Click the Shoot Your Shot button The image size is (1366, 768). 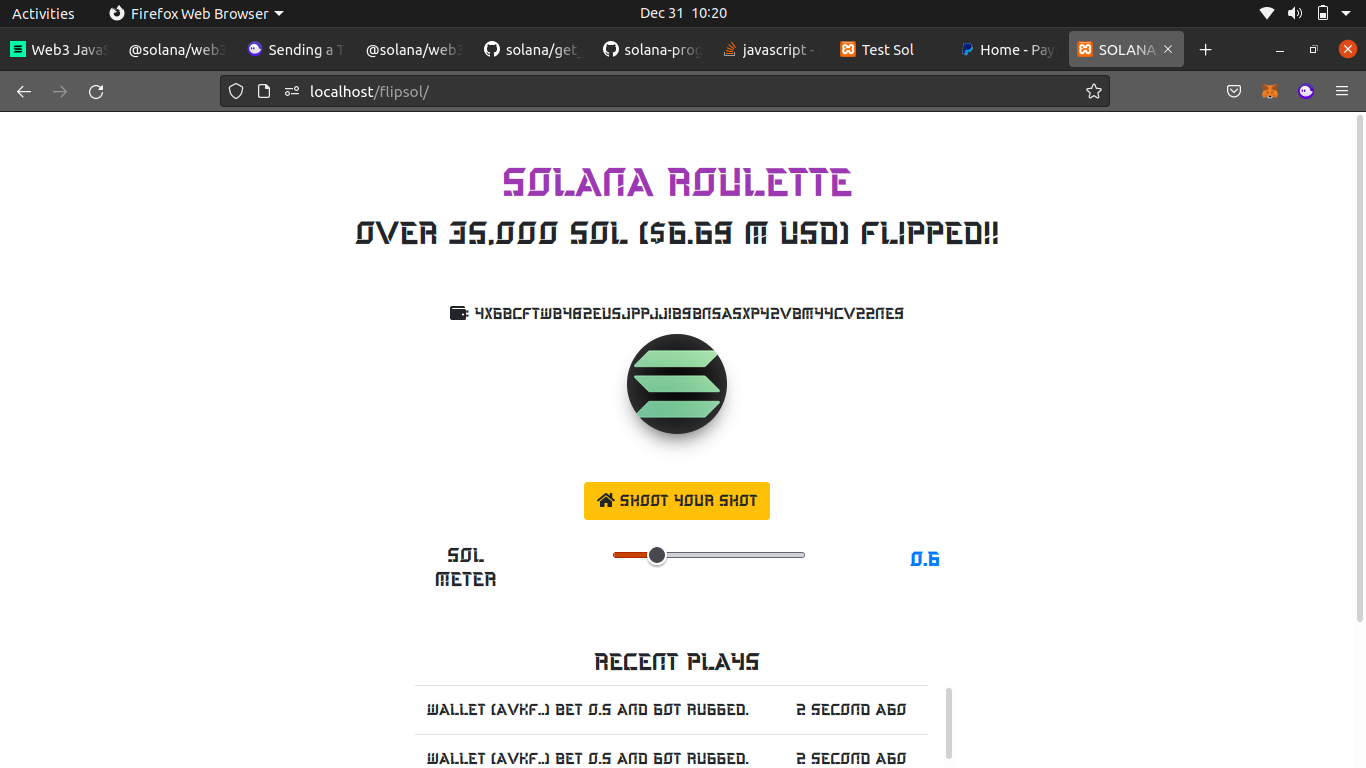coord(677,500)
